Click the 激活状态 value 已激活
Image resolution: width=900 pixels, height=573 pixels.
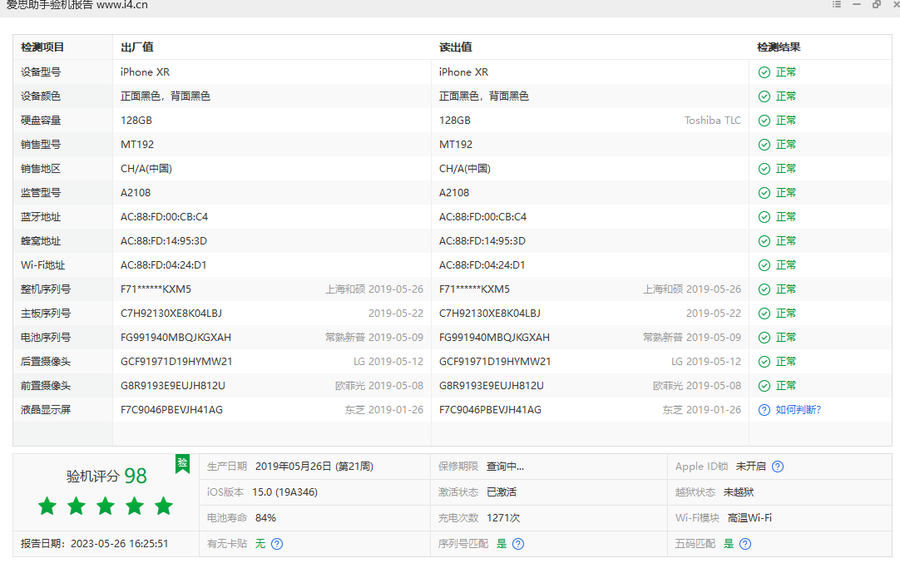click(502, 492)
